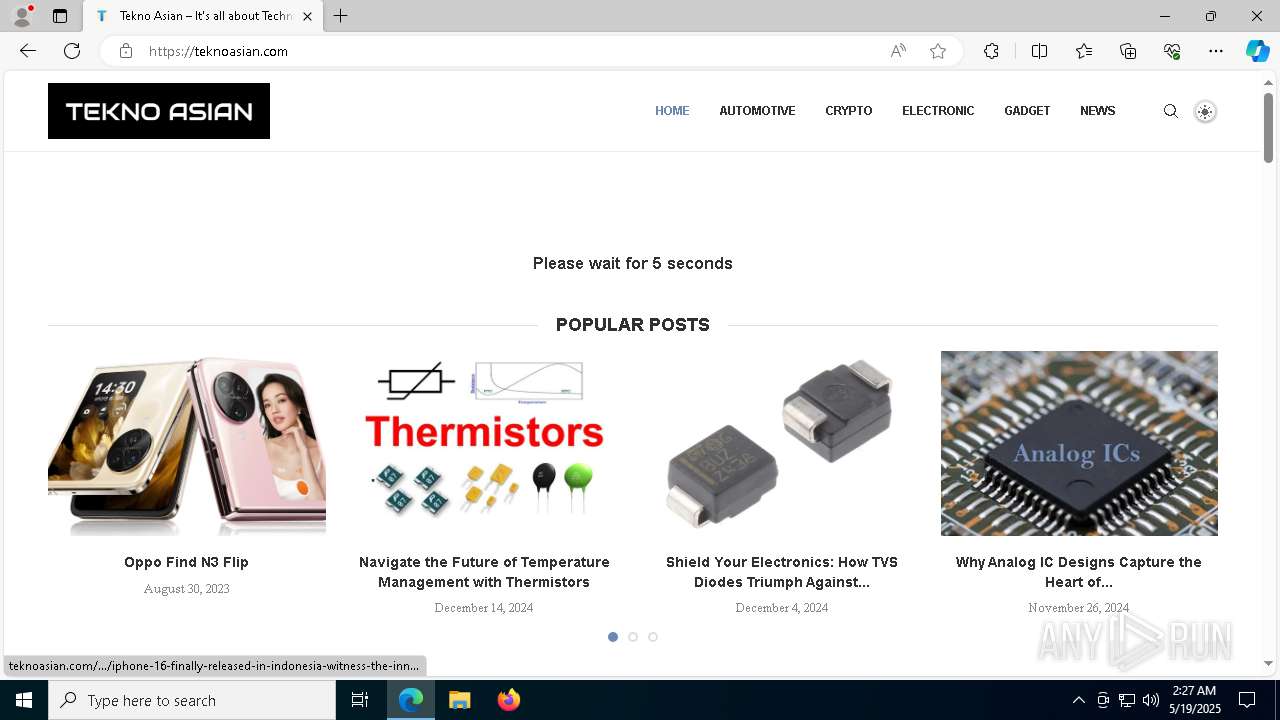Reload the page with the Refresh icon

pos(72,51)
